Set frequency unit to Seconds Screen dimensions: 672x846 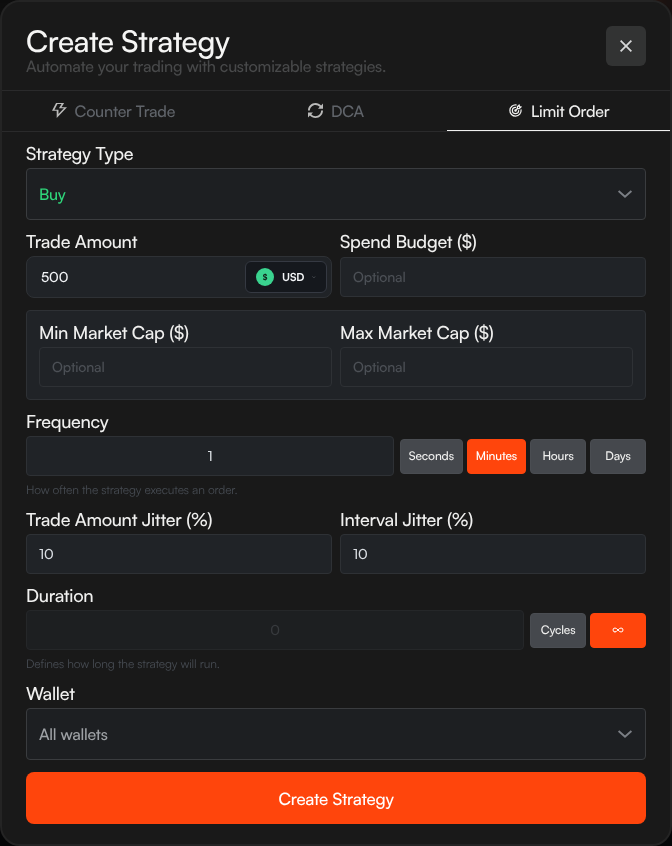pyautogui.click(x=431, y=456)
